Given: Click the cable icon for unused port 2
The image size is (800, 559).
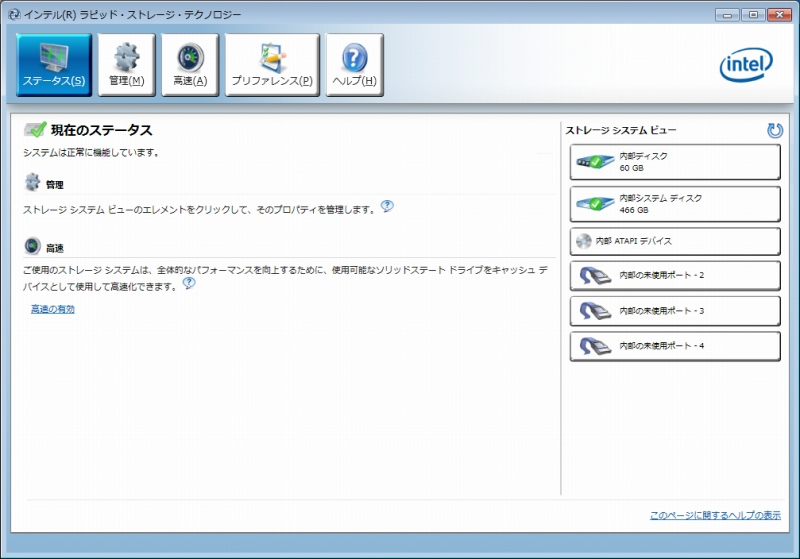Looking at the screenshot, I should point(595,275).
